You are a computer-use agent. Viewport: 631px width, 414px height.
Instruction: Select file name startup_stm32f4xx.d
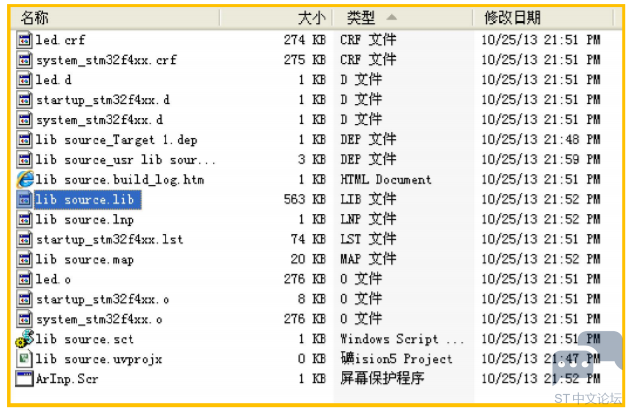click(x=103, y=100)
